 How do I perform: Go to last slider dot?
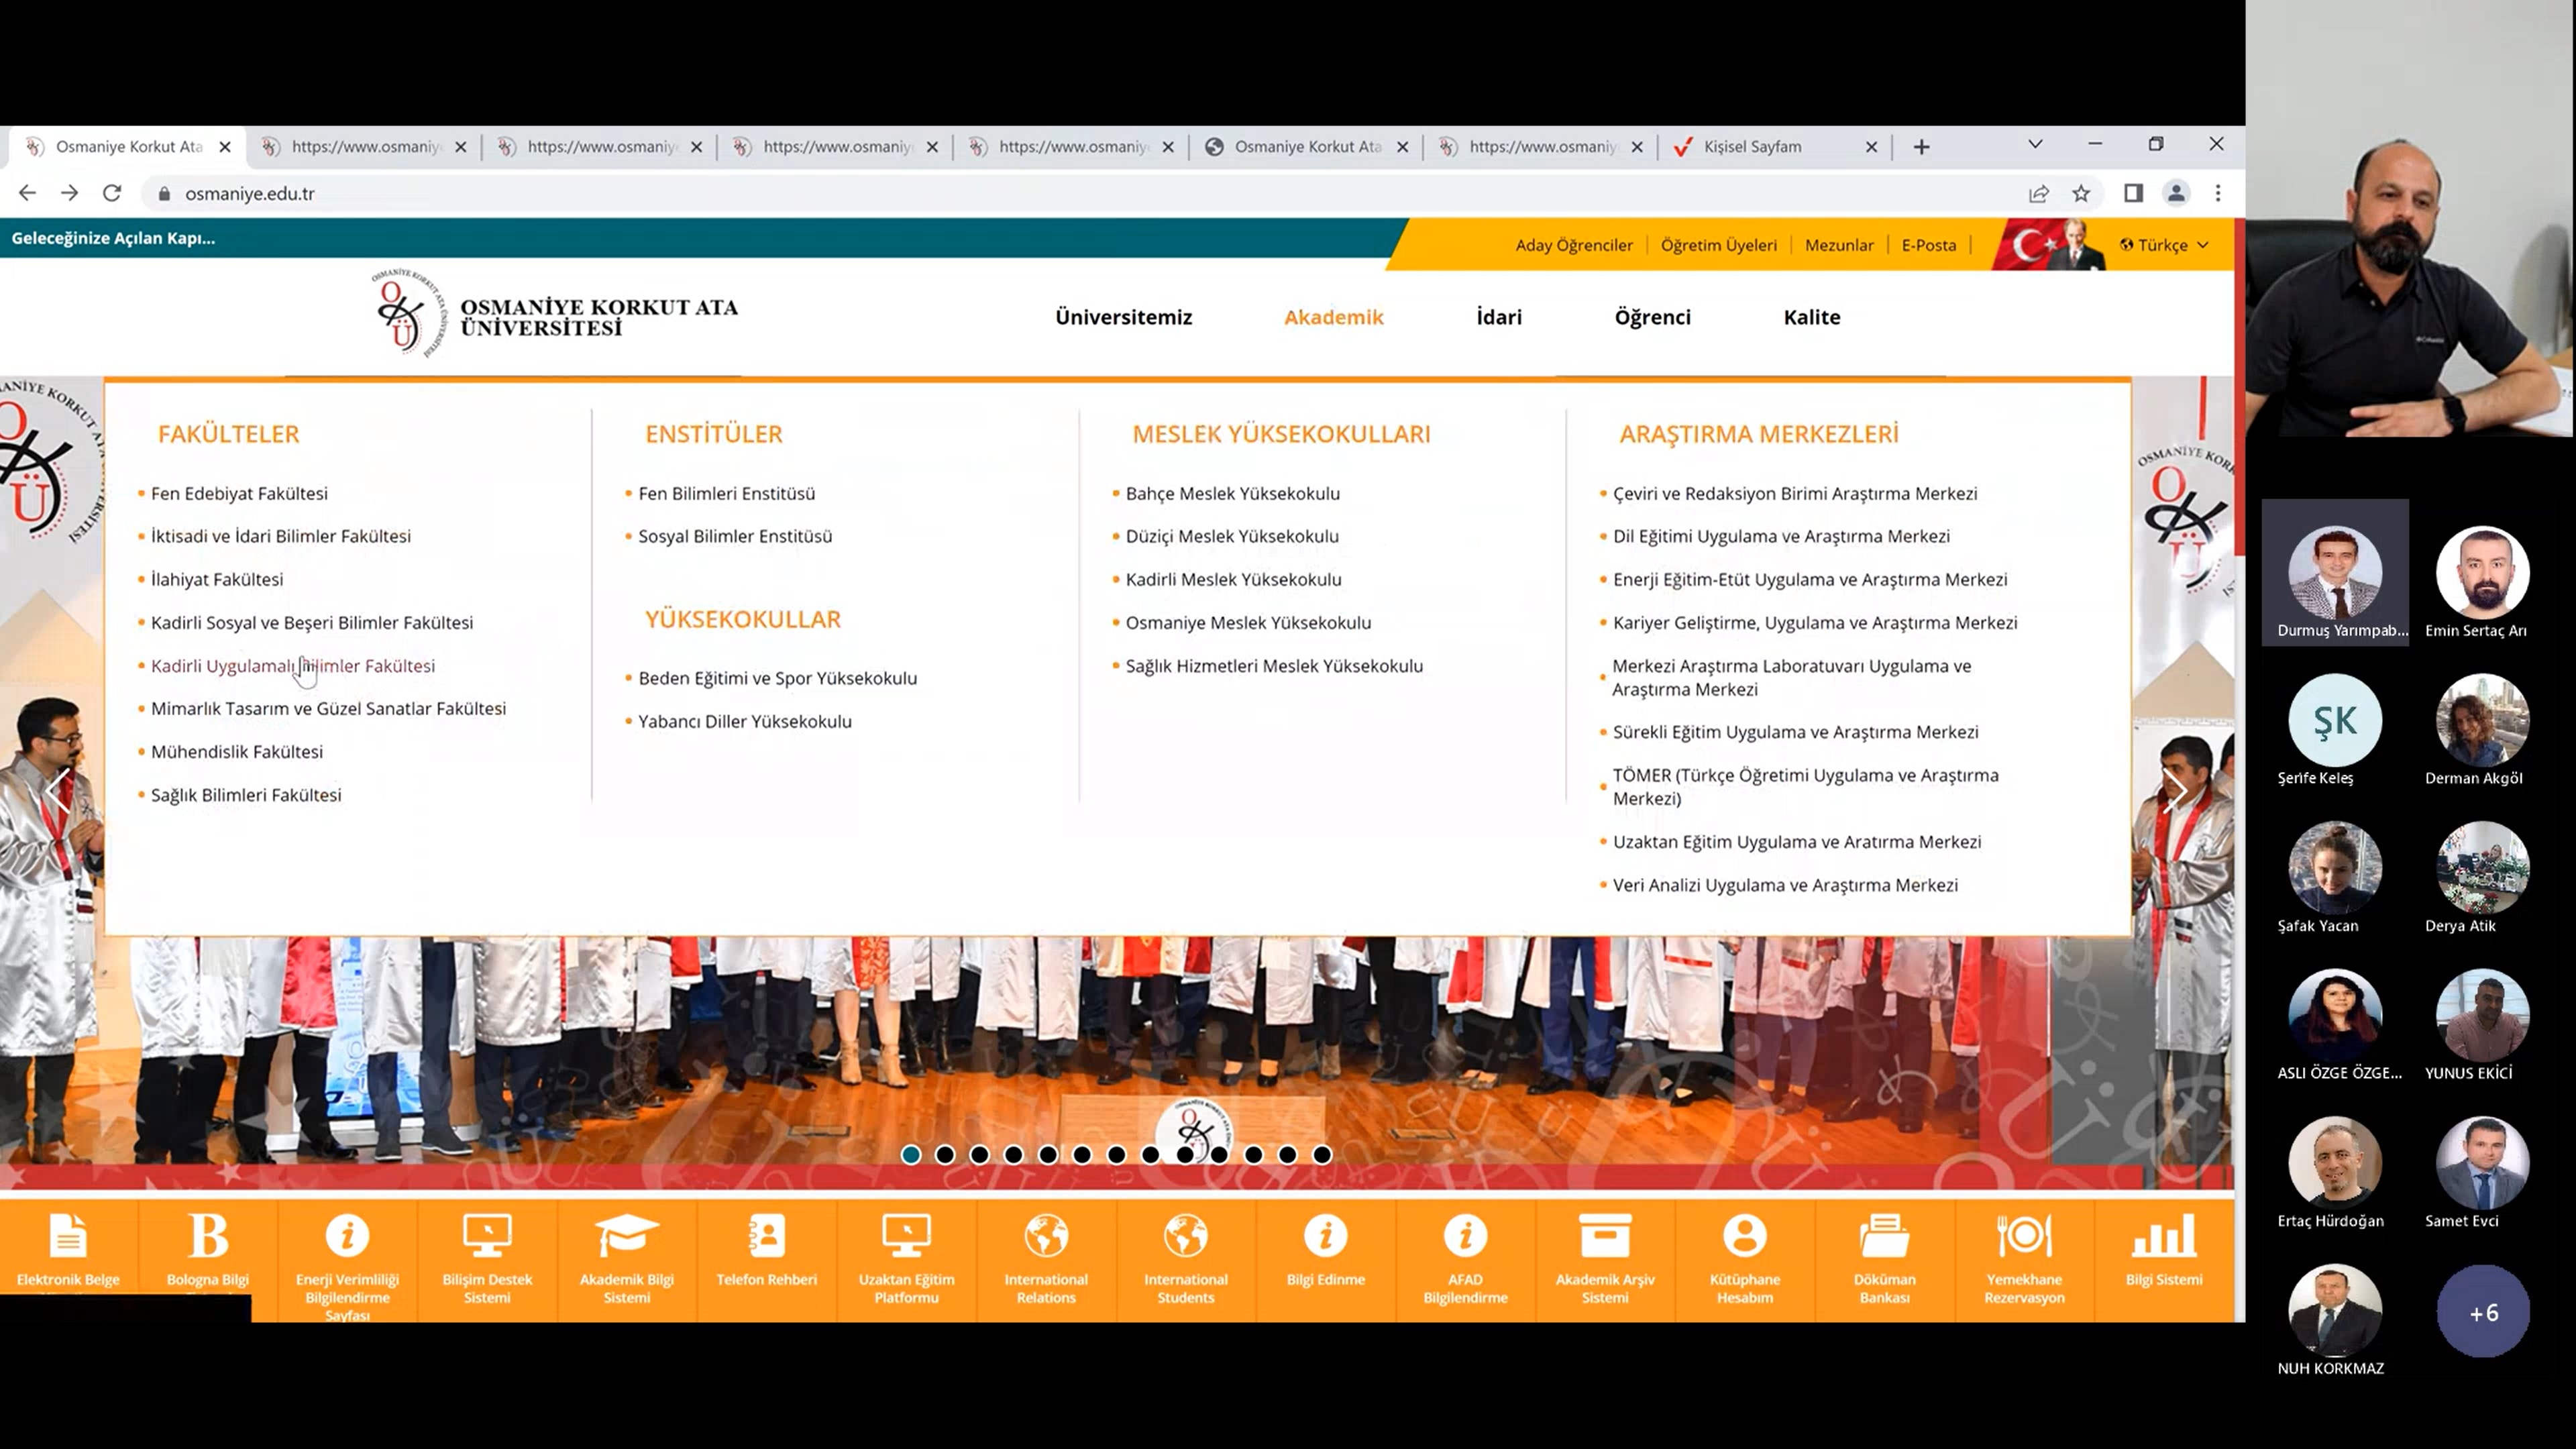tap(1322, 1155)
